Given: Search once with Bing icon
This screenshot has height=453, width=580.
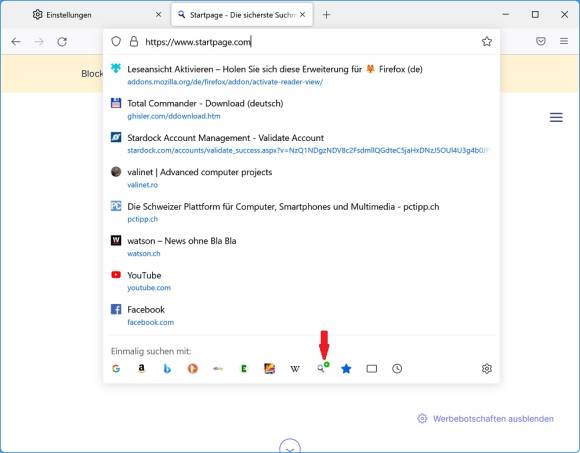Looking at the screenshot, I should pyautogui.click(x=167, y=369).
